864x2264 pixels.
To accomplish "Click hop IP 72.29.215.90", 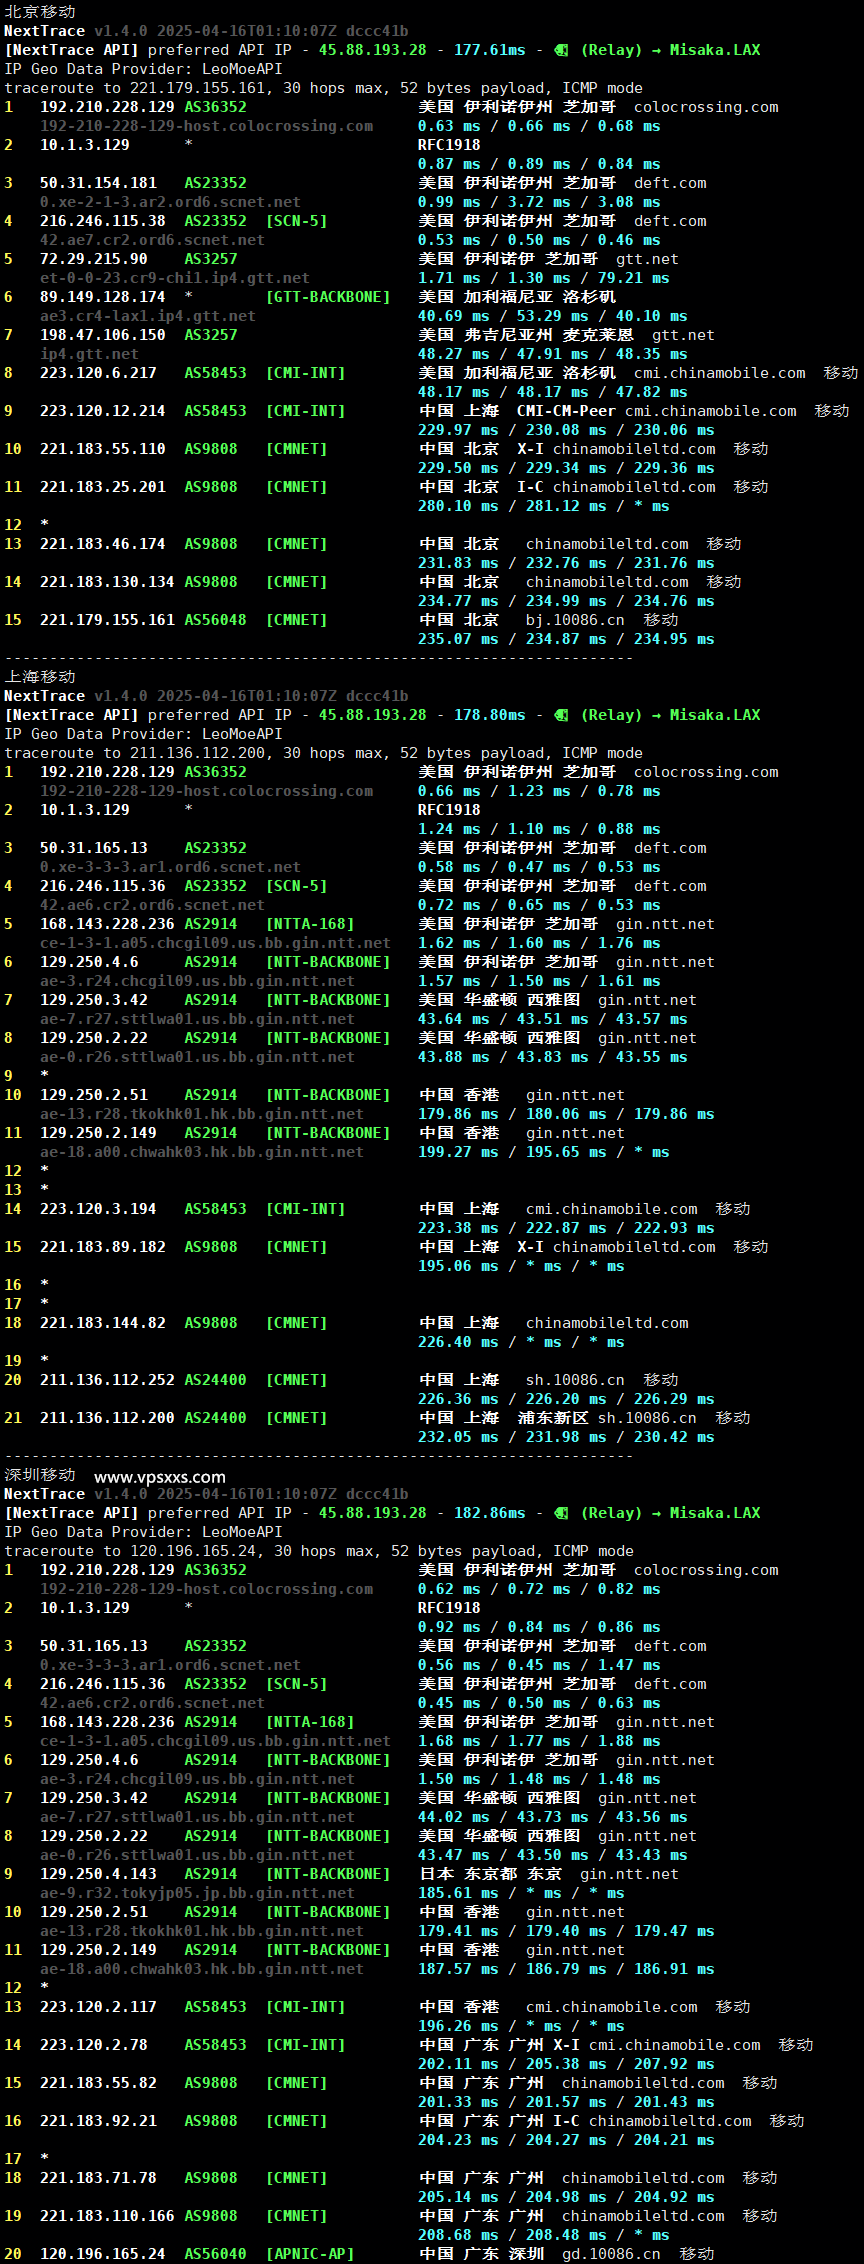I will coord(94,259).
